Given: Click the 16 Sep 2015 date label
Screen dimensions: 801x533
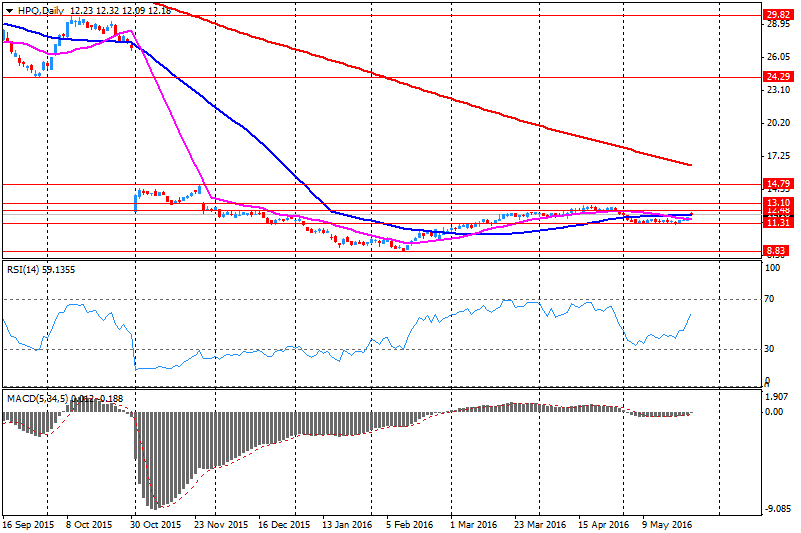Looking at the screenshot, I should click(x=28, y=525).
